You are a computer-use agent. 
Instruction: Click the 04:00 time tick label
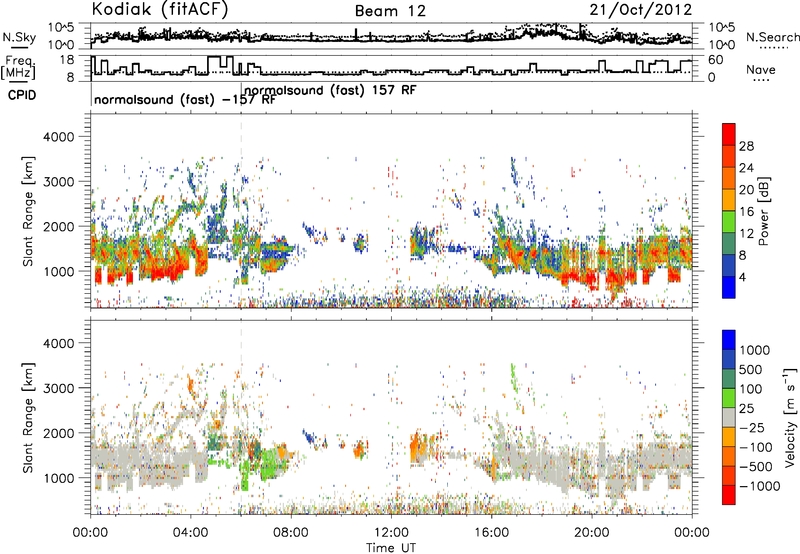coord(191,533)
